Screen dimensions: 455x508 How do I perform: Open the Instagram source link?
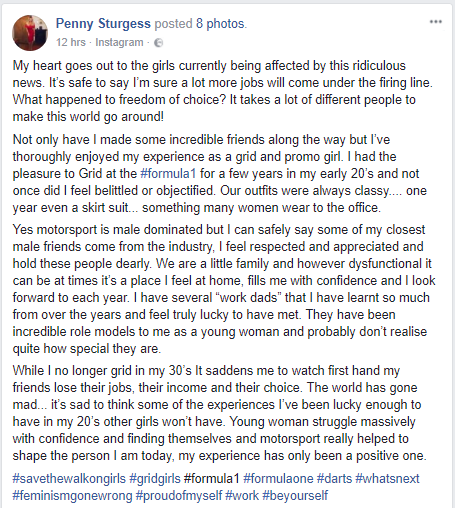[x=119, y=42]
